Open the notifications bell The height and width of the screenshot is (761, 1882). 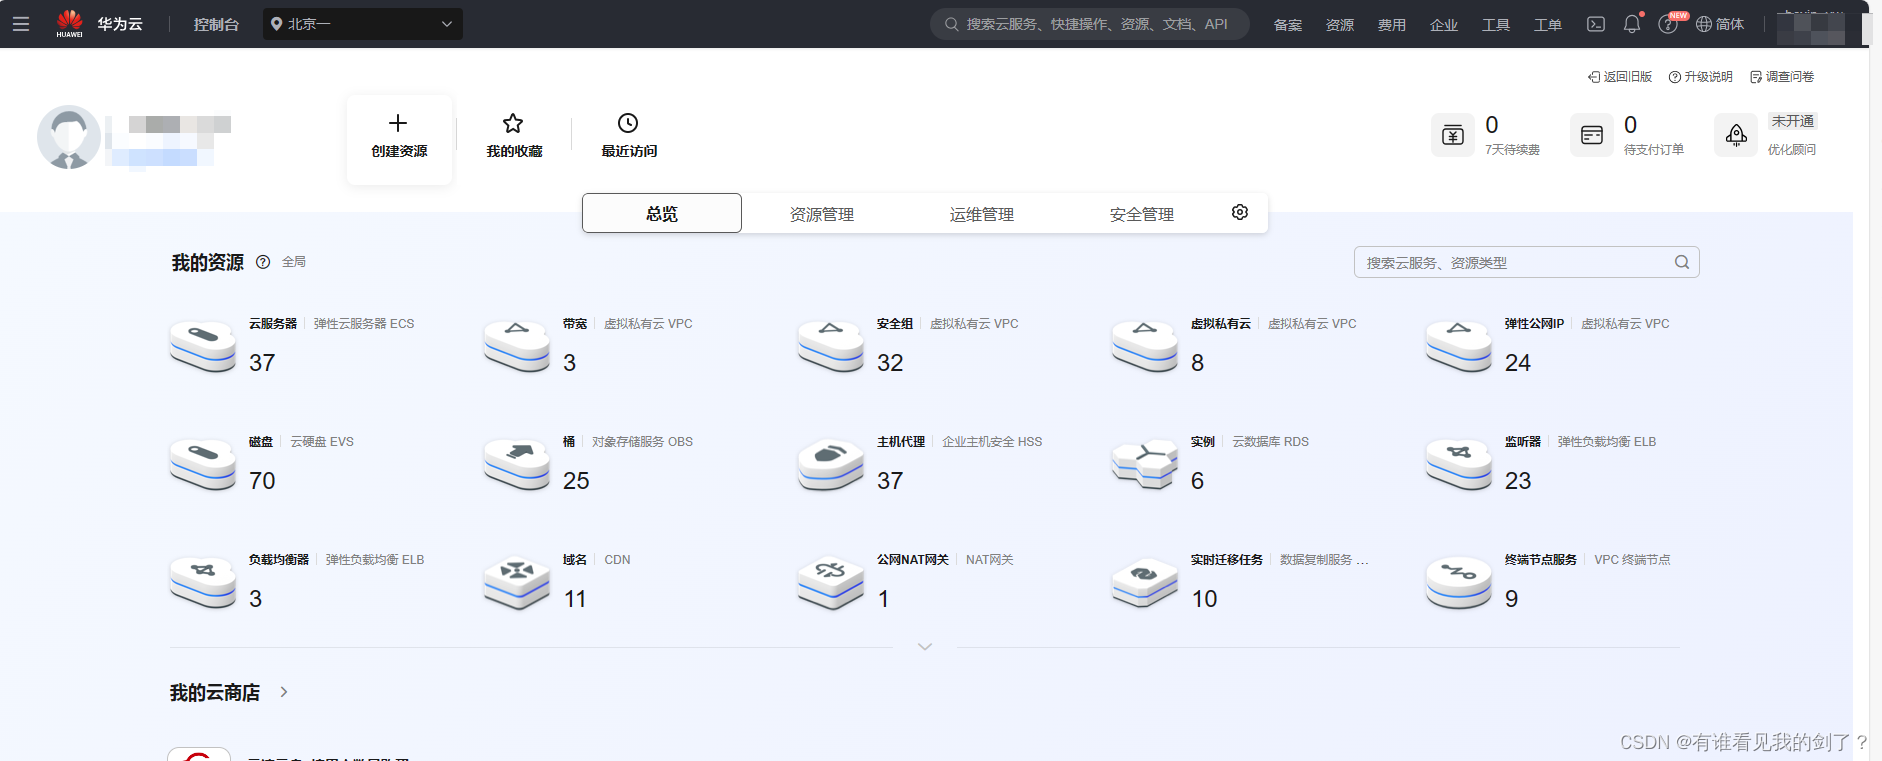(x=1632, y=24)
